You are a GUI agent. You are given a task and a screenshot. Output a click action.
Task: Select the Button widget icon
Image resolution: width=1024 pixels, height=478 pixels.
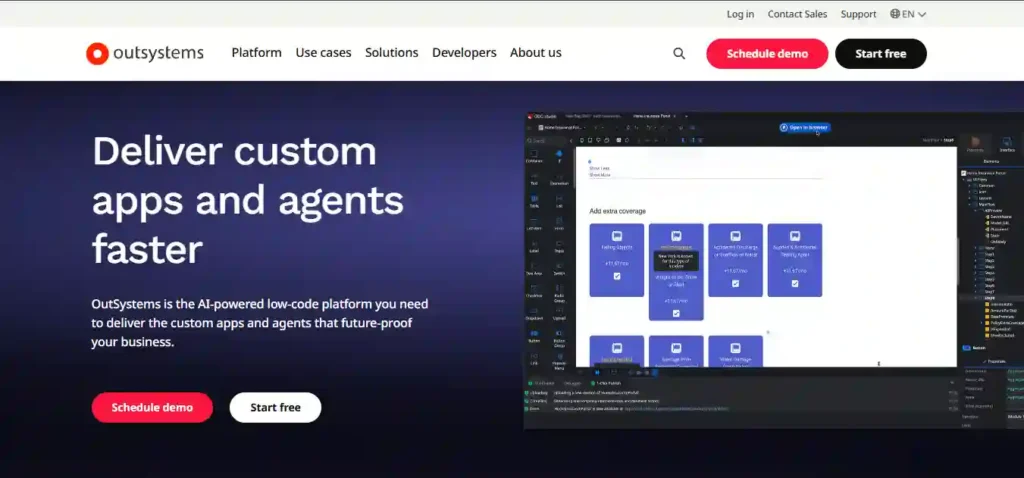[534, 333]
